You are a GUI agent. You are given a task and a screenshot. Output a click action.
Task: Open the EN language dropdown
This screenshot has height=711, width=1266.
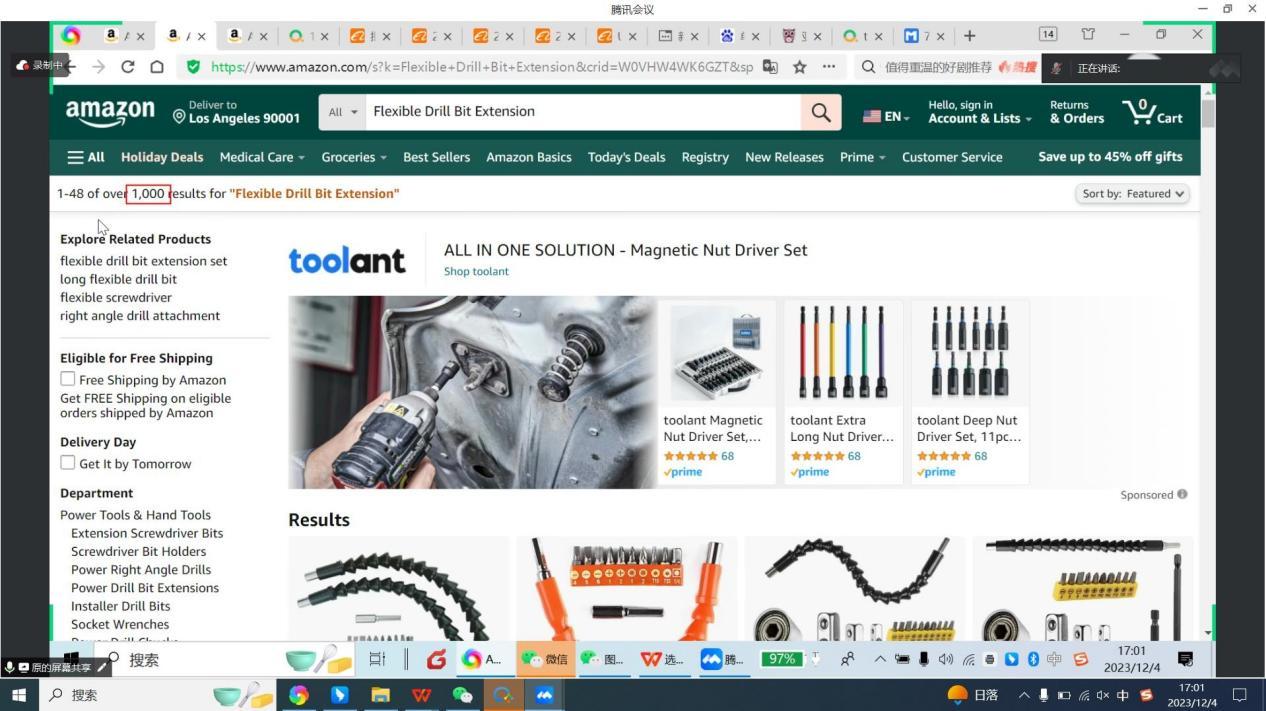tap(886, 117)
